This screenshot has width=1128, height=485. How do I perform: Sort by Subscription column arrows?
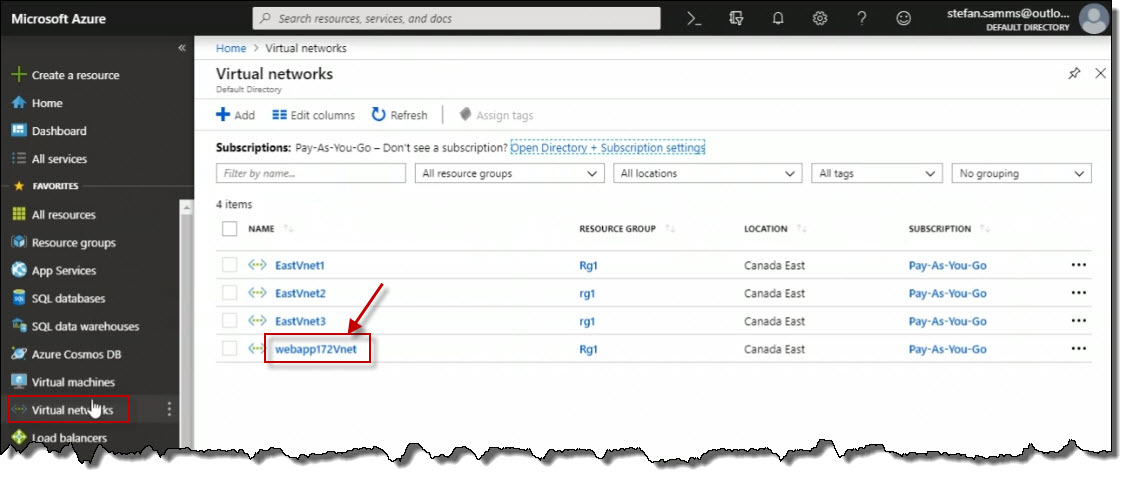point(985,229)
